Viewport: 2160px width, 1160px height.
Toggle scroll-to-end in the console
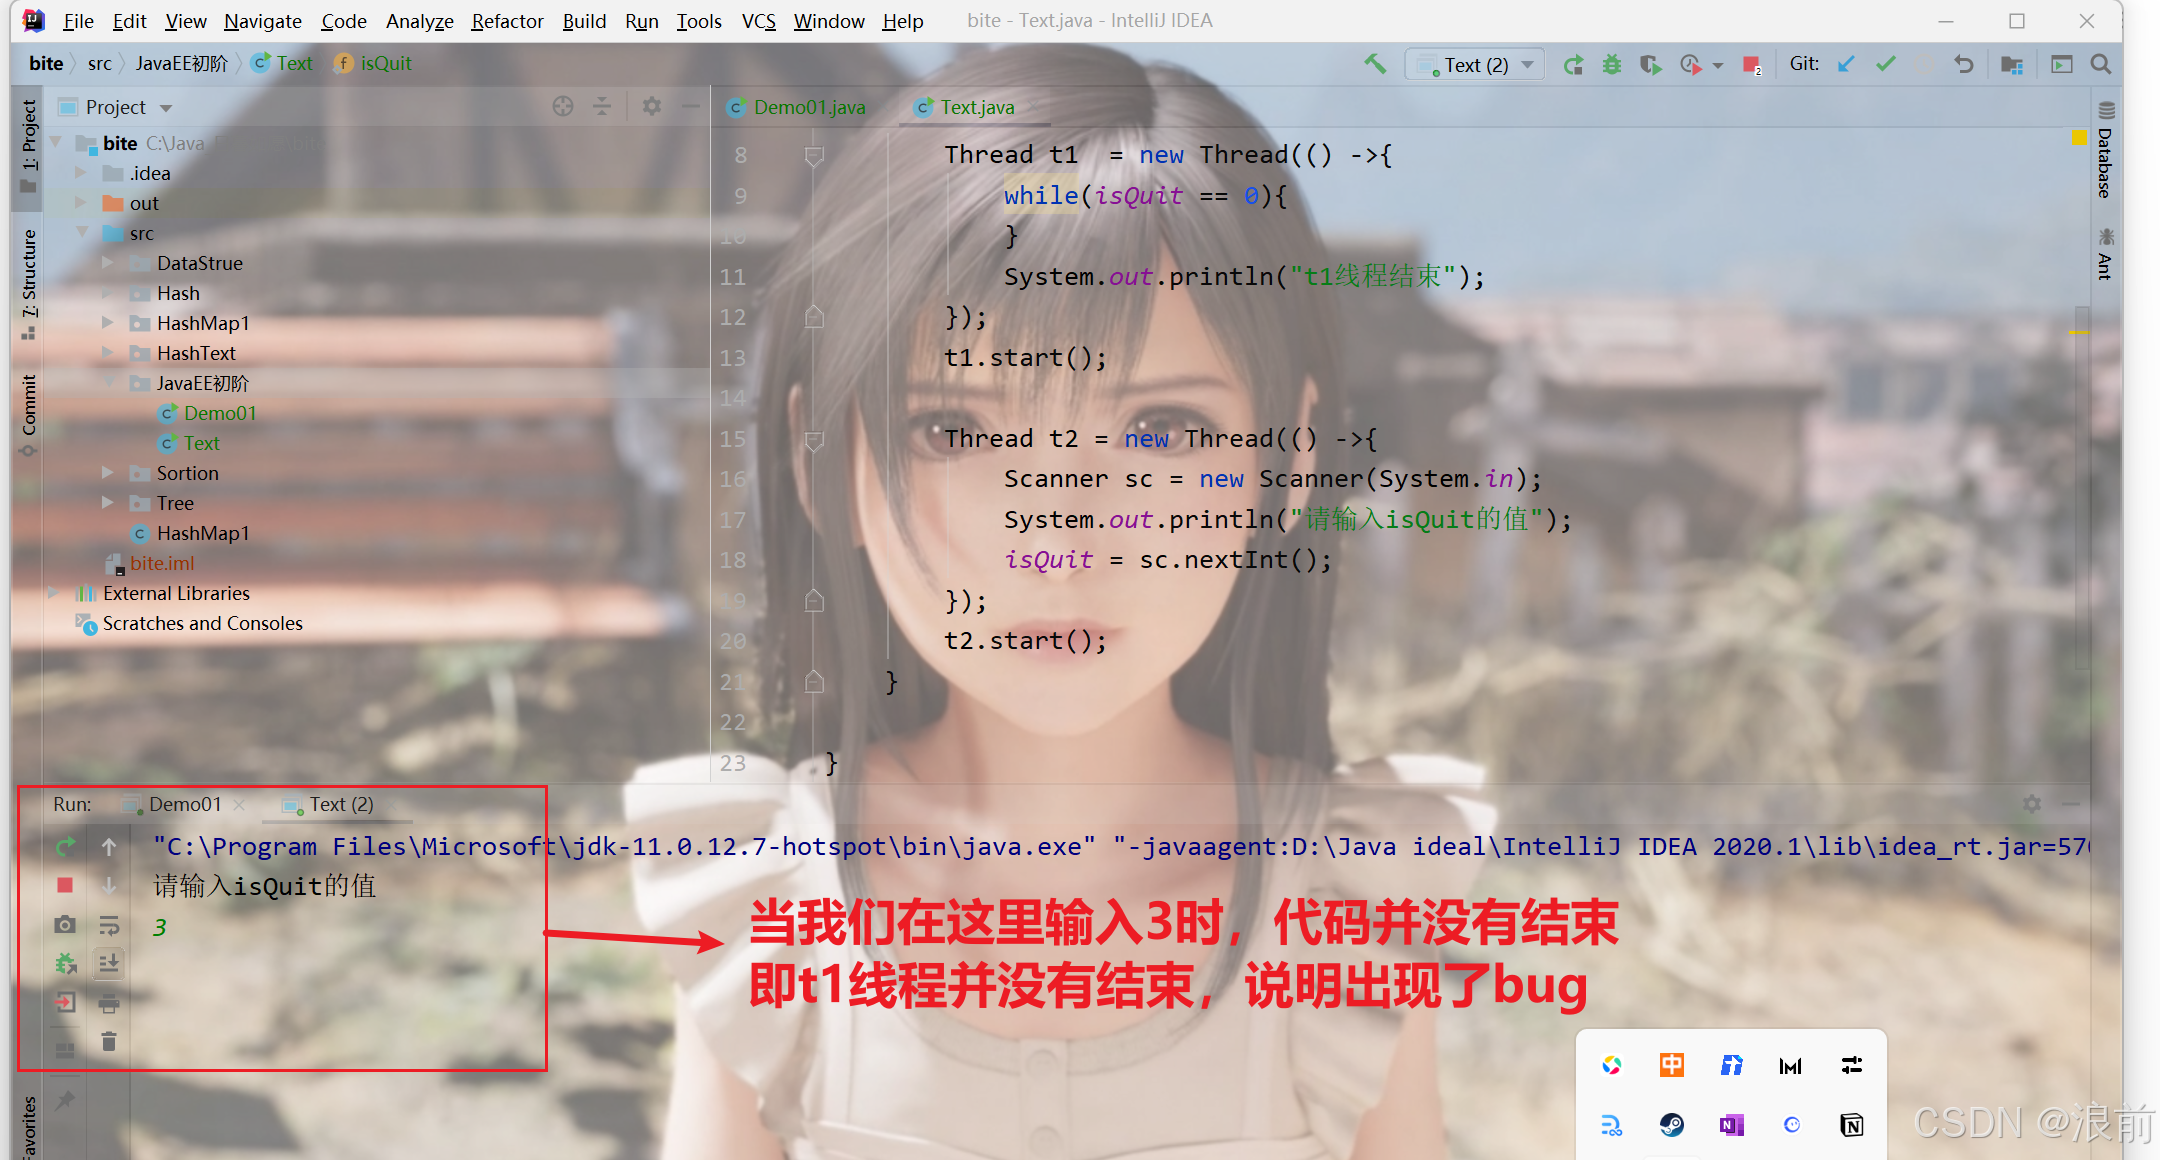[109, 963]
